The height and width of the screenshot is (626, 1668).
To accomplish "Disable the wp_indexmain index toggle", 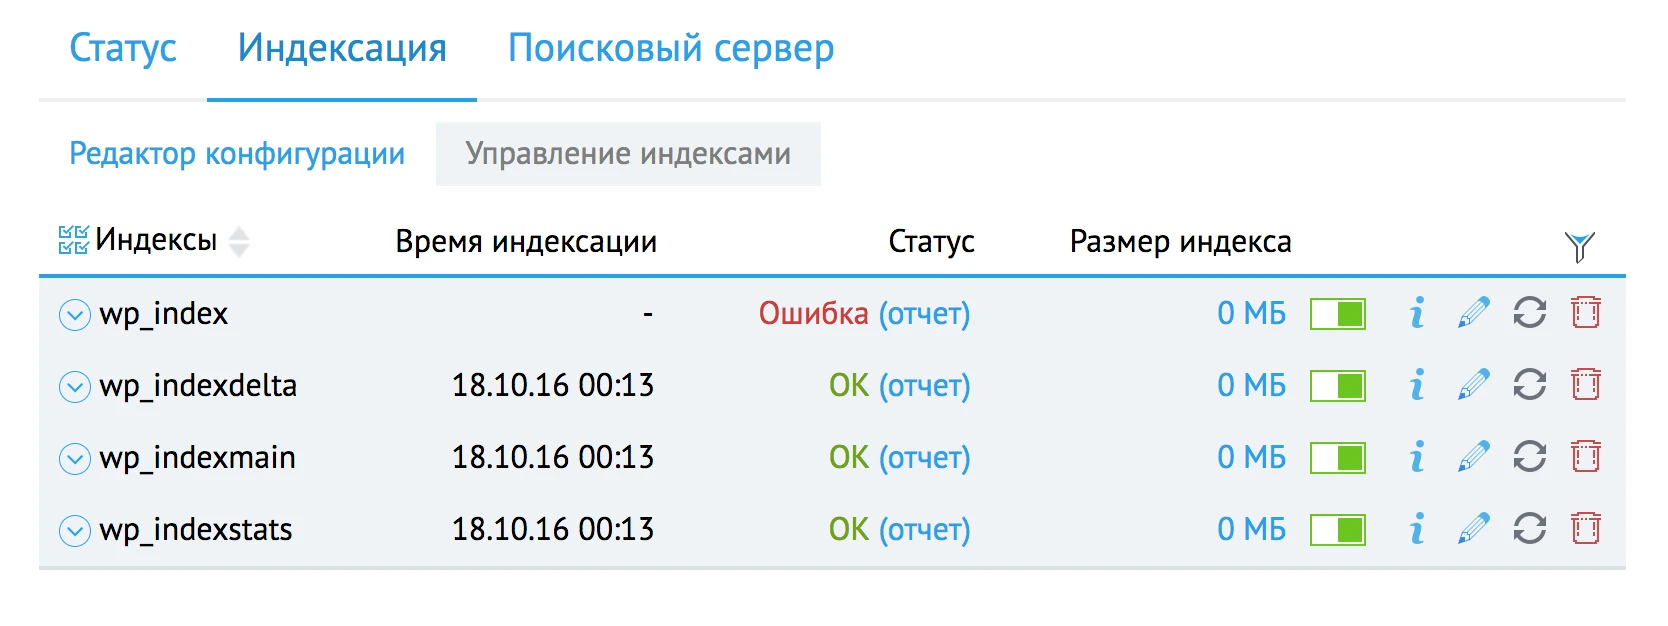I will click(x=1338, y=457).
